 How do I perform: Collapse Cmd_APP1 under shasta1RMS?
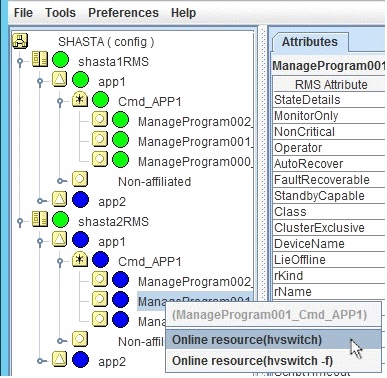[60, 101]
